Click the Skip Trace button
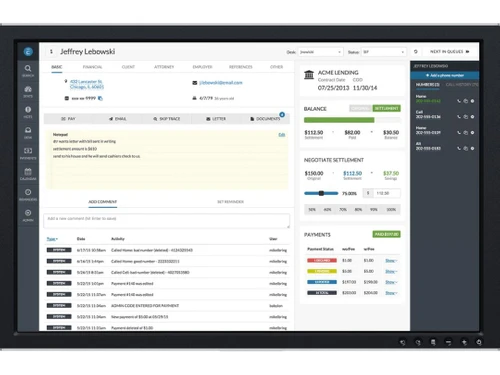Viewport: 500px width, 375px height. point(167,119)
